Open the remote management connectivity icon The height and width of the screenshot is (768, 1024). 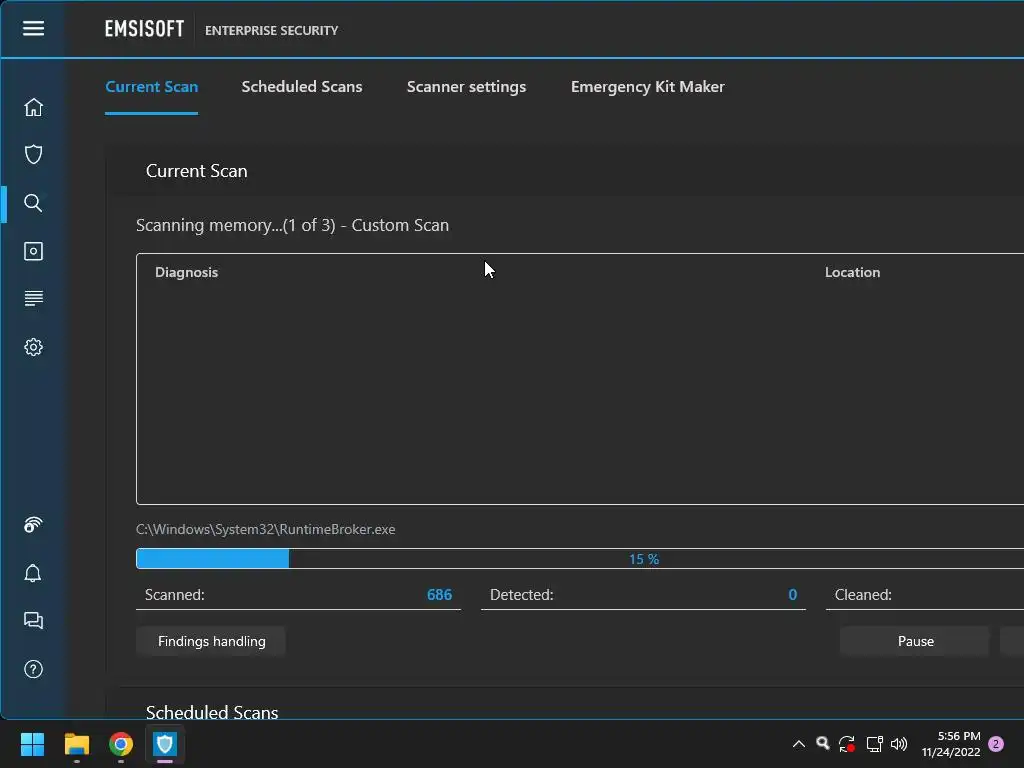pyautogui.click(x=33, y=524)
